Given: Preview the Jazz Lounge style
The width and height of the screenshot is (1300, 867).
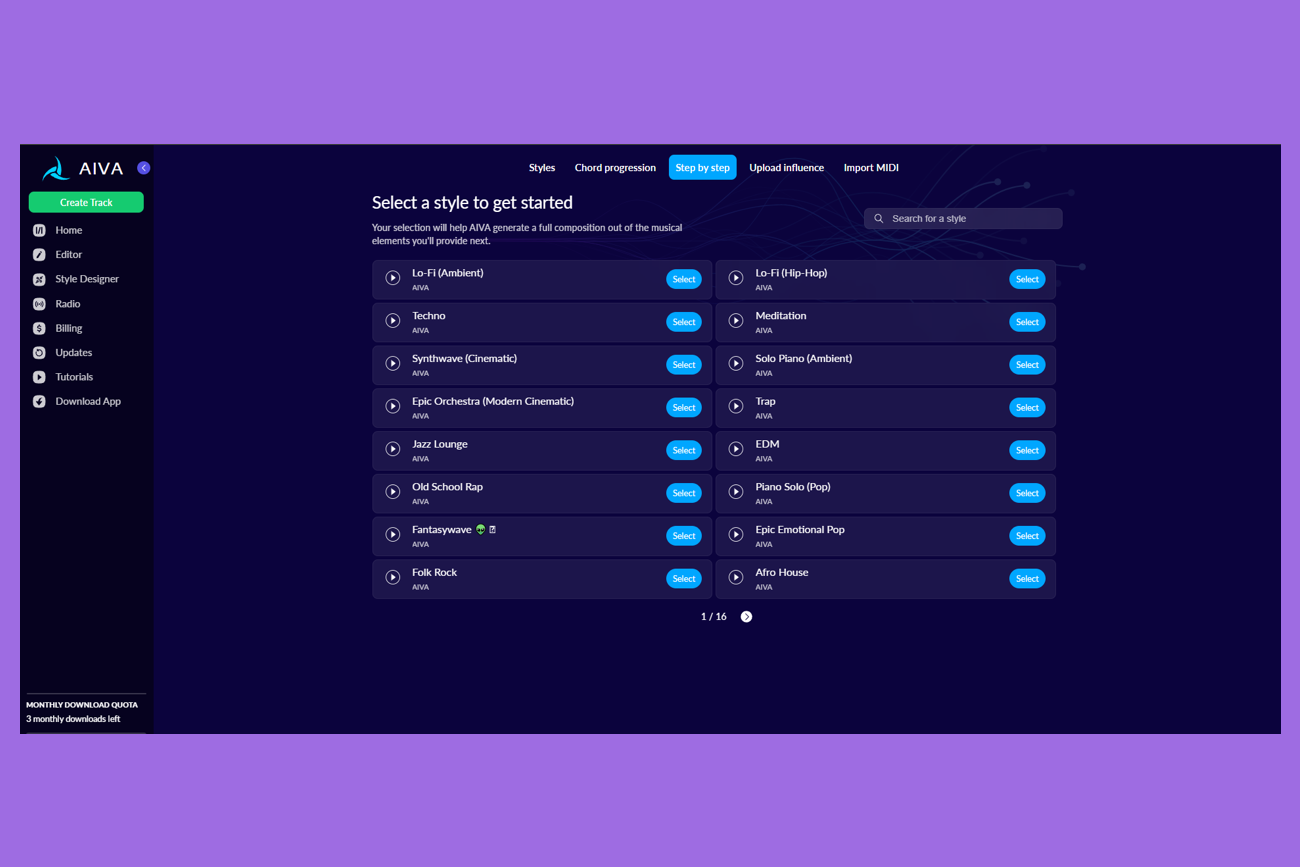Looking at the screenshot, I should click(x=393, y=450).
